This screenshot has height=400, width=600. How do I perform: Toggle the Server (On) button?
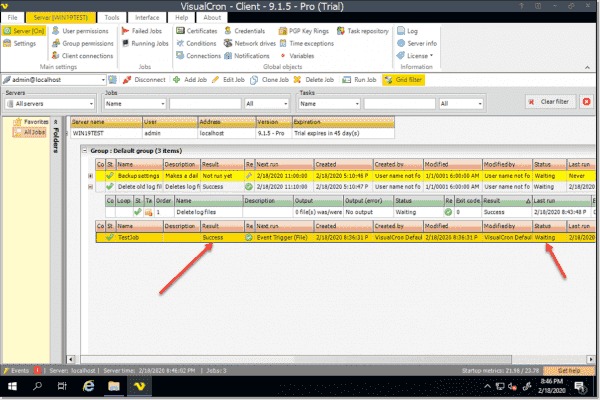[24, 31]
